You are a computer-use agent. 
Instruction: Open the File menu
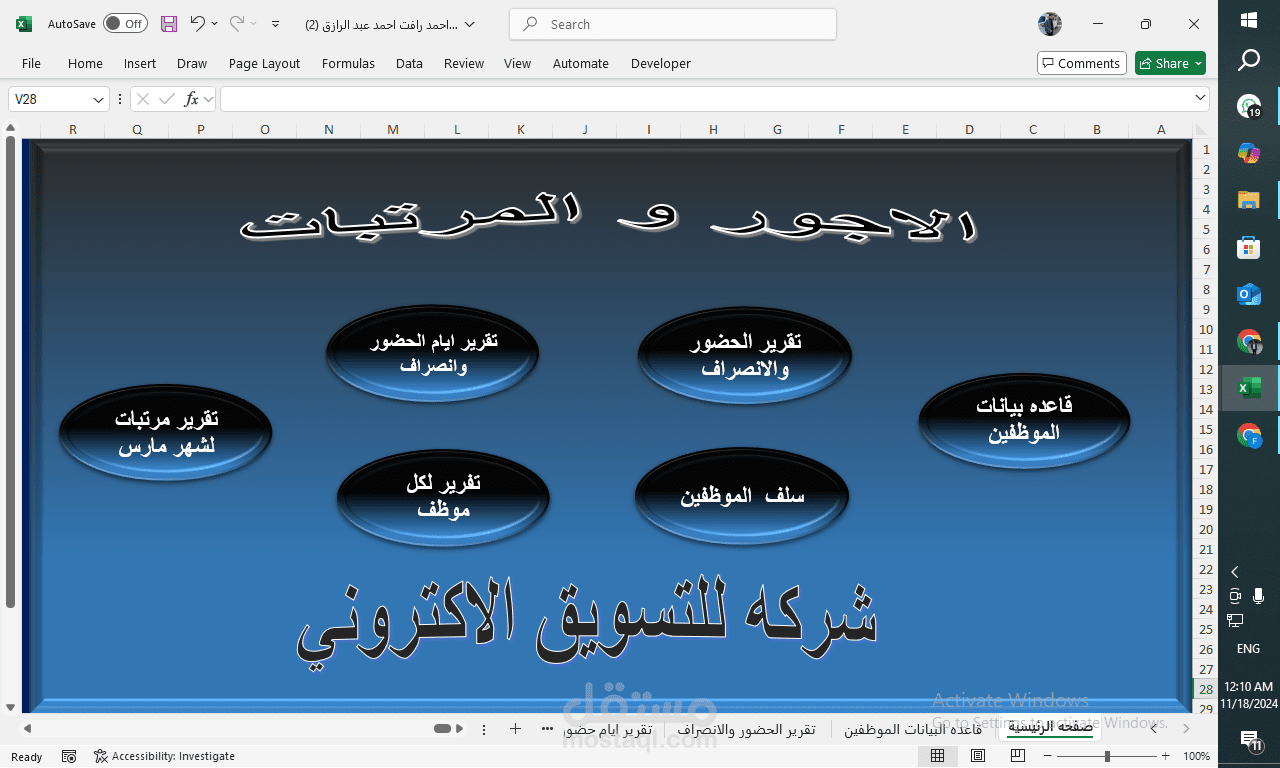(31, 63)
